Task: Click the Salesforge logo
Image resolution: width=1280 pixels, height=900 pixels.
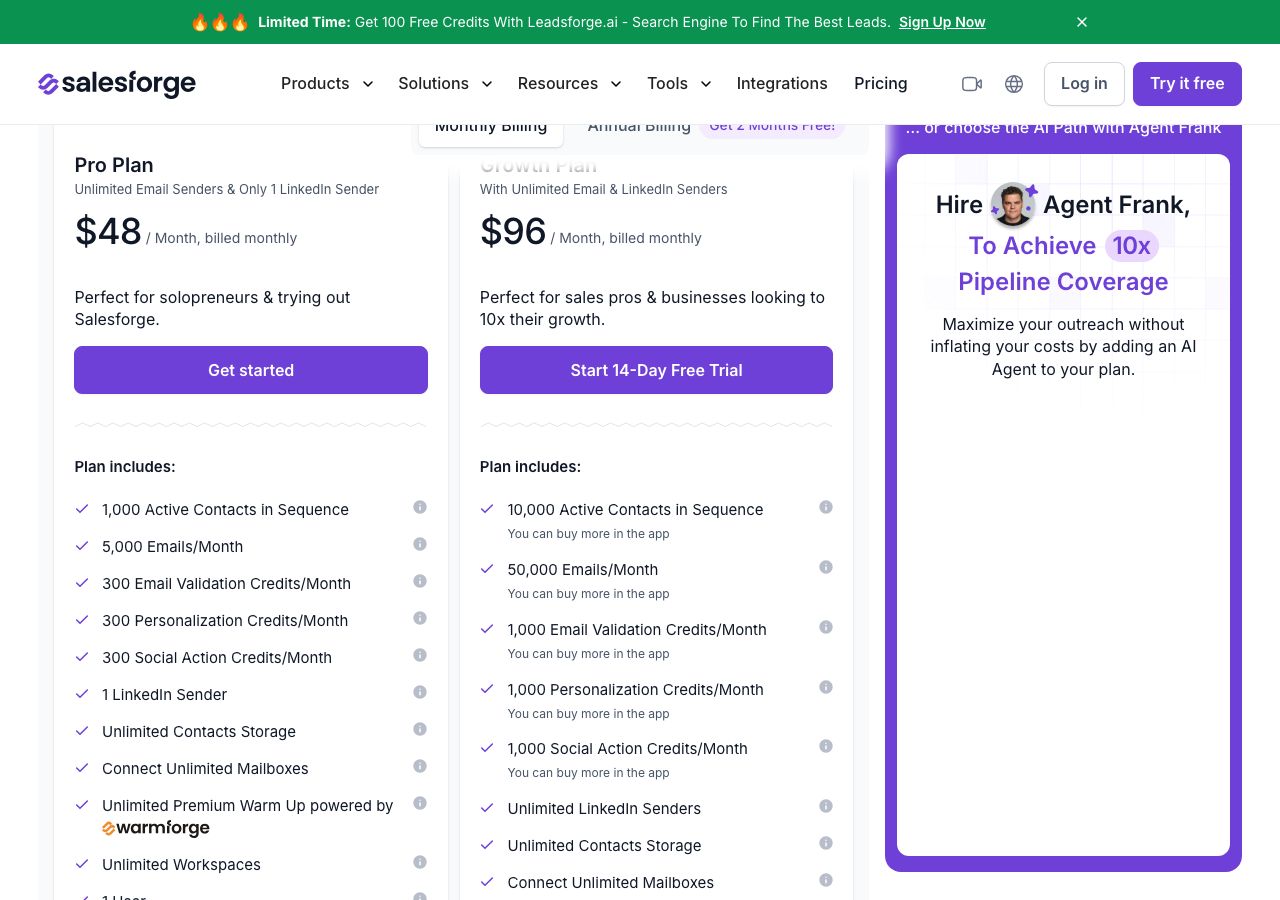Action: point(117,84)
